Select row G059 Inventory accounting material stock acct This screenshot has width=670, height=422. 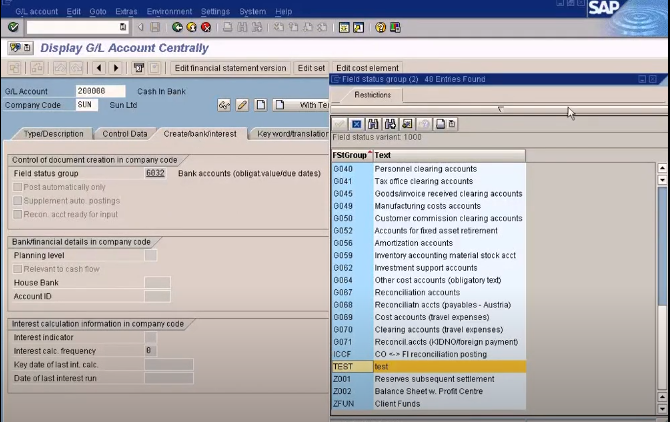pyautogui.click(x=429, y=255)
